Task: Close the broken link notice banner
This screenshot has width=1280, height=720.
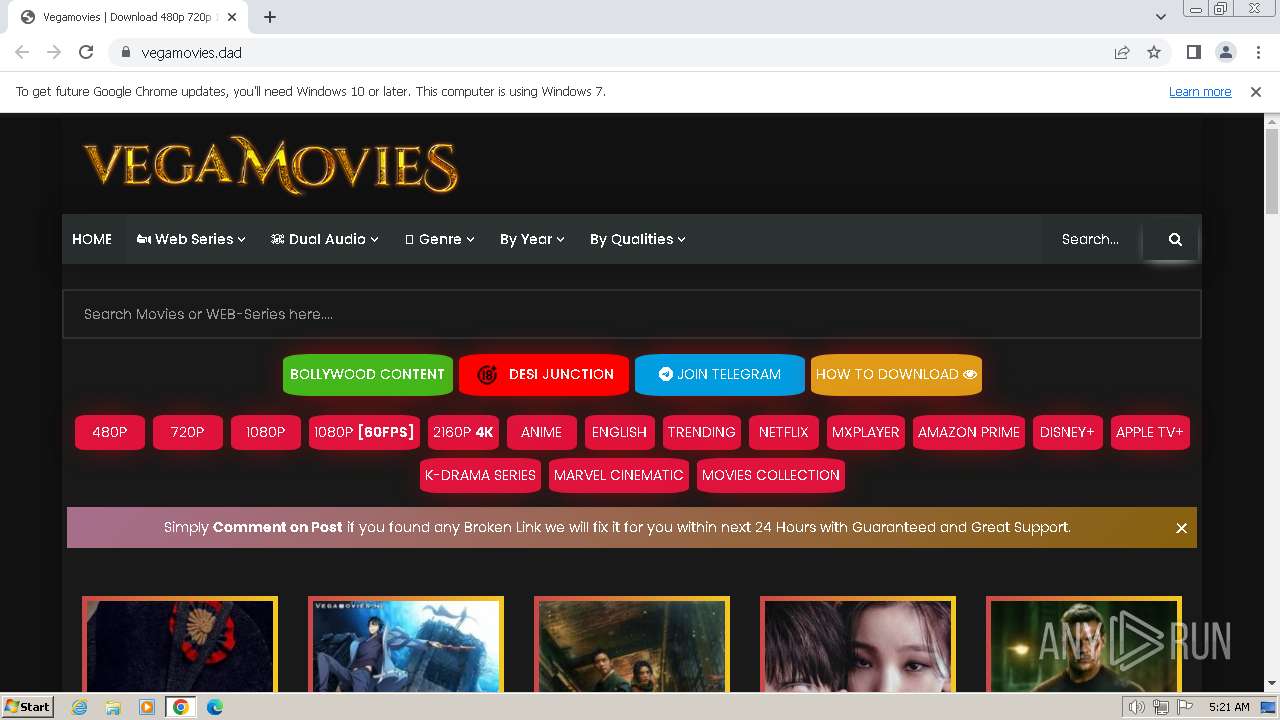Action: 1181,528
